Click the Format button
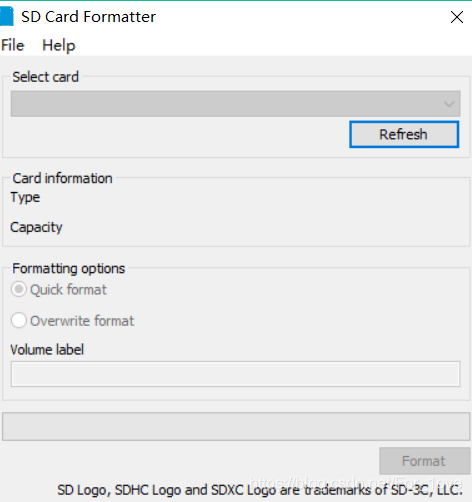 point(424,461)
